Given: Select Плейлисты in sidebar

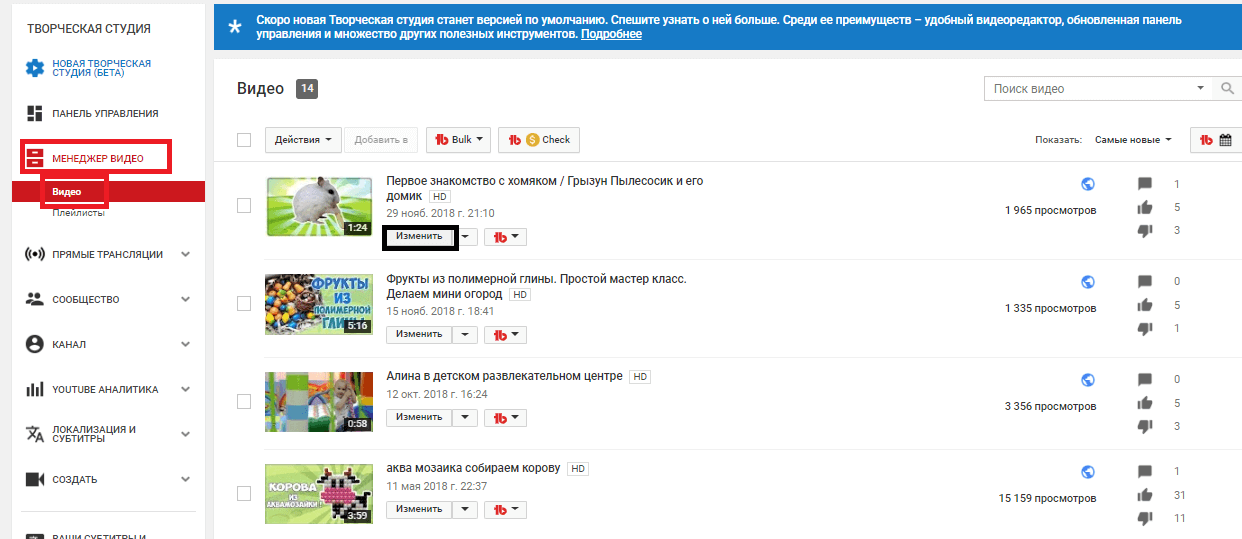Looking at the screenshot, I should [x=78, y=212].
